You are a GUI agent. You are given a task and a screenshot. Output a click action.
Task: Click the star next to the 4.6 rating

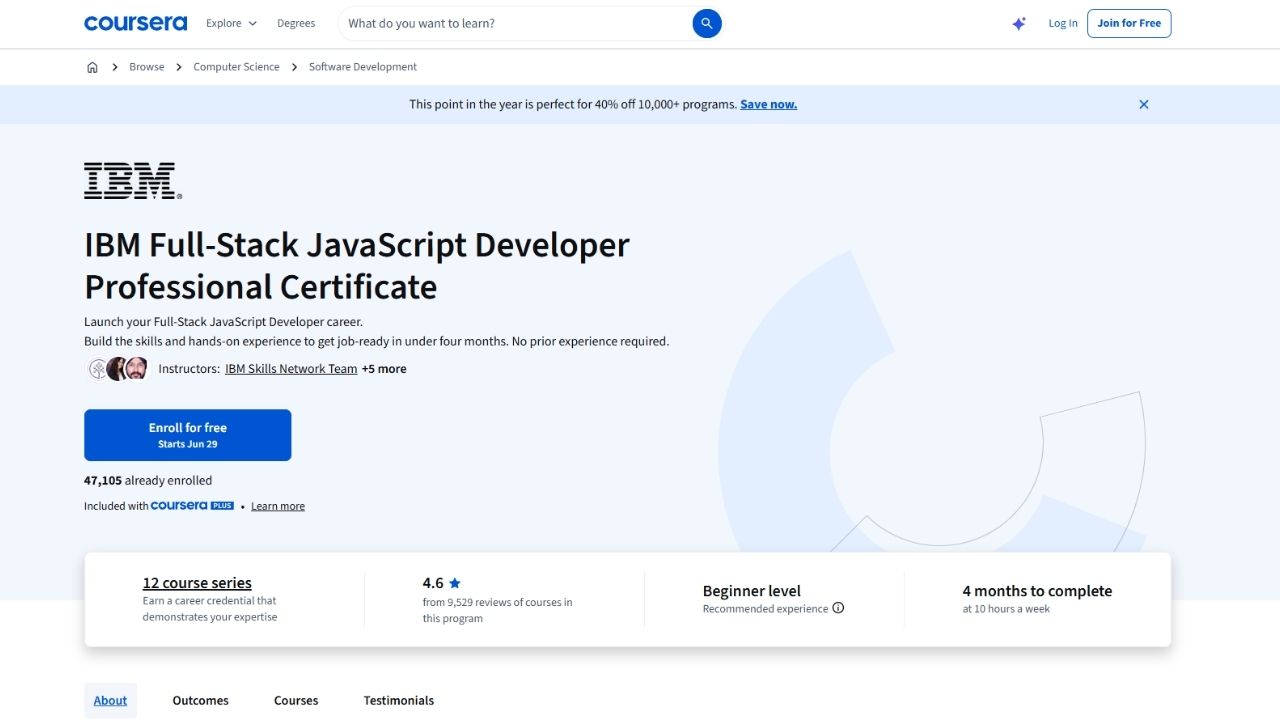[x=455, y=583]
